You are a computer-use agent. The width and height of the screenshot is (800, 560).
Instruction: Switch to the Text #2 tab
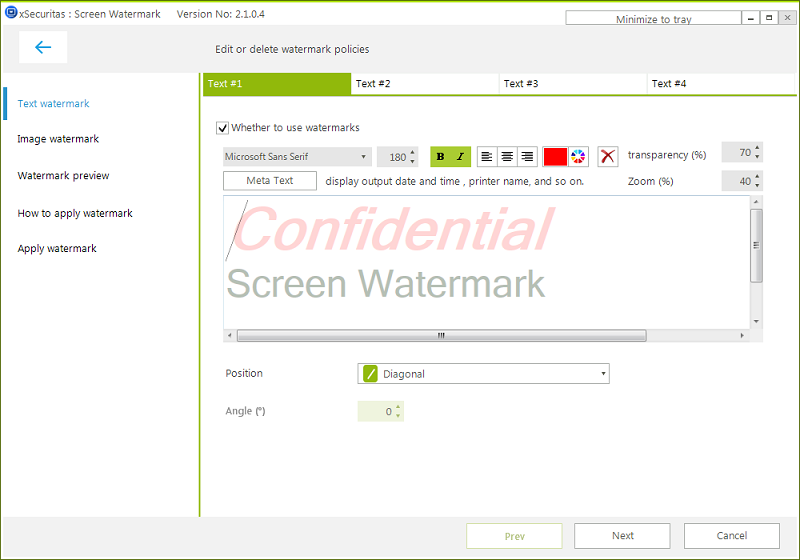pos(424,84)
